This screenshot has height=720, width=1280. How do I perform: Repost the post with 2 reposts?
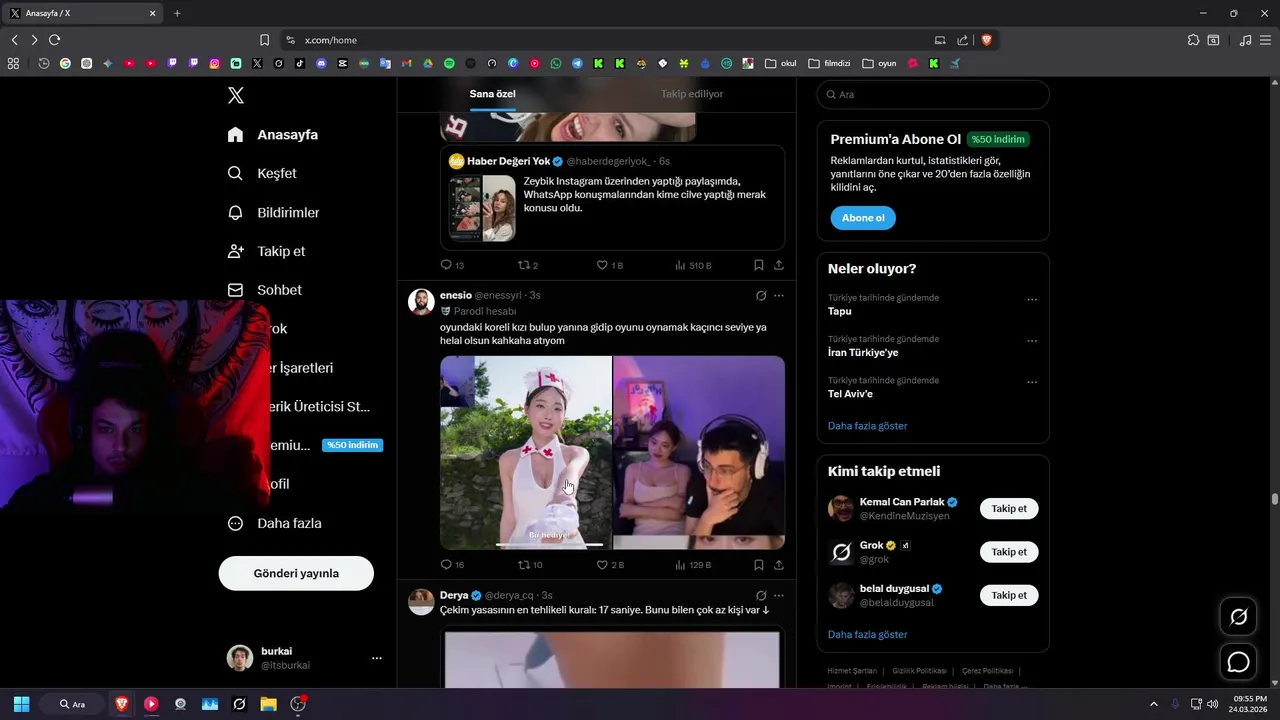528,265
